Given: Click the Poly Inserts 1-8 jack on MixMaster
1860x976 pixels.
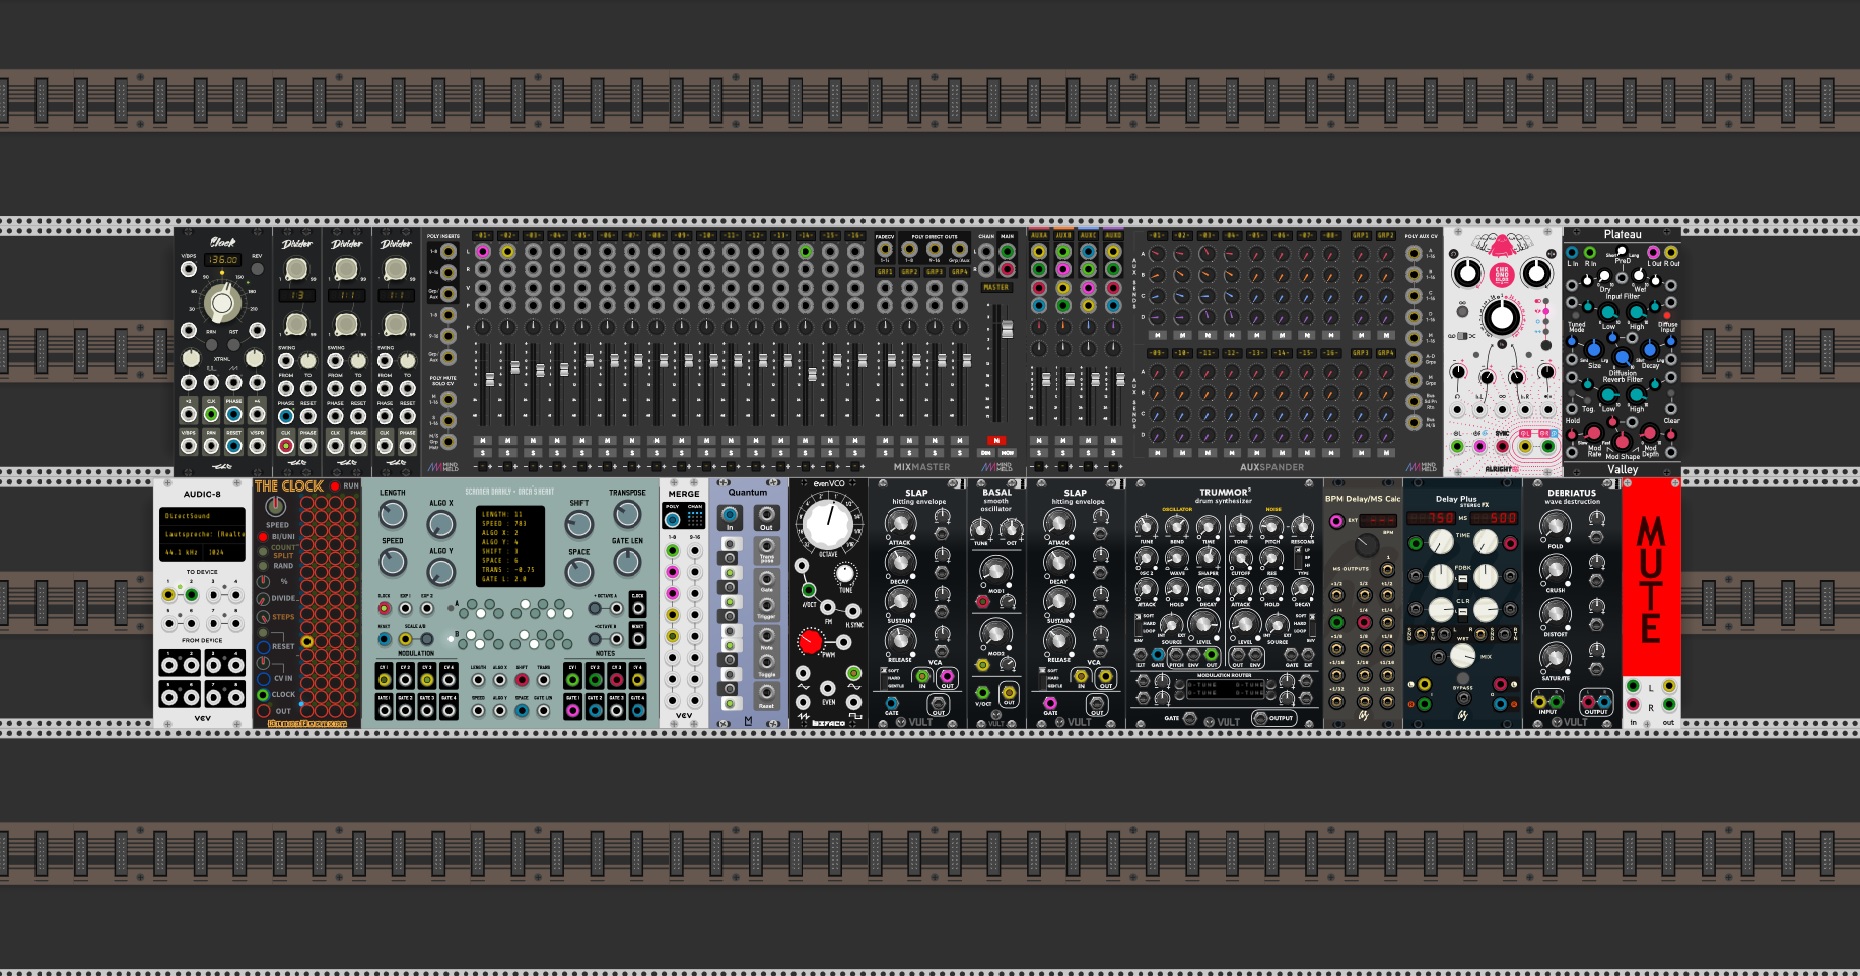Looking at the screenshot, I should [x=448, y=252].
